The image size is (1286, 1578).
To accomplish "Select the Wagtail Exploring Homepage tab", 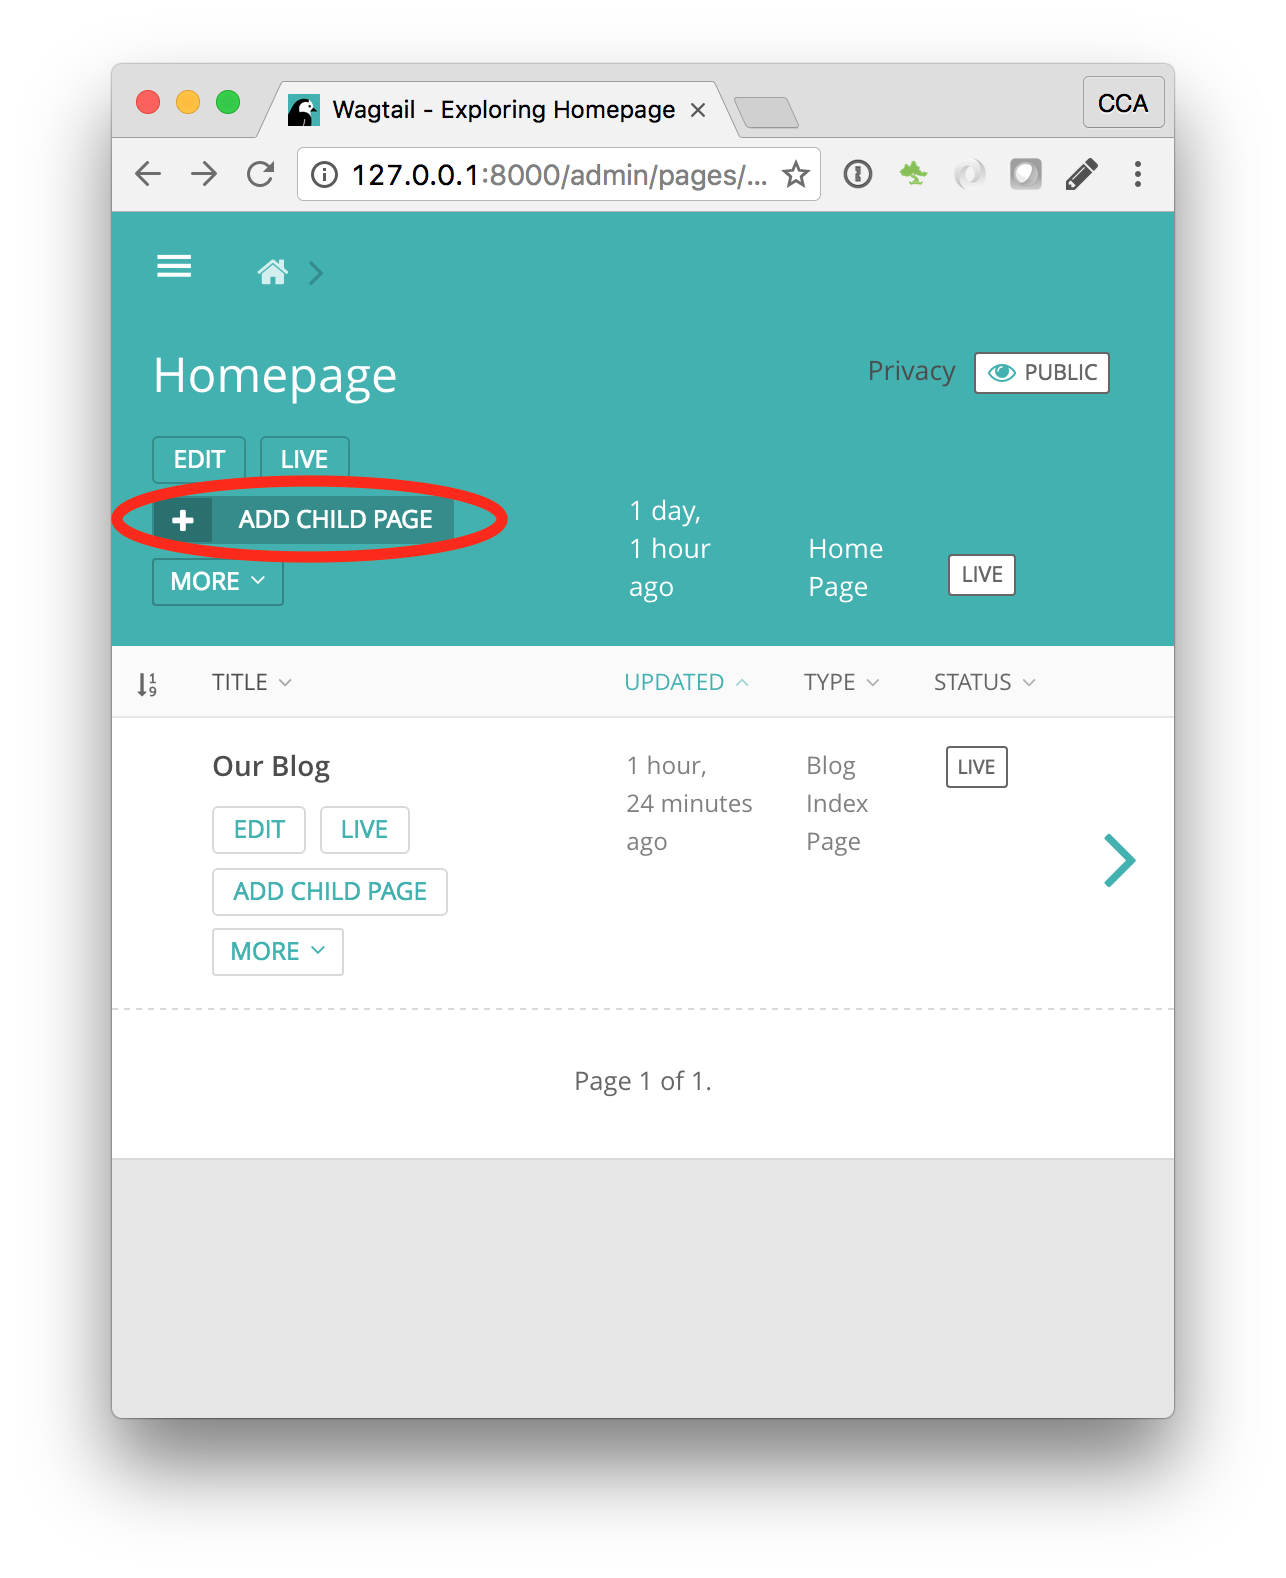I will click(502, 110).
